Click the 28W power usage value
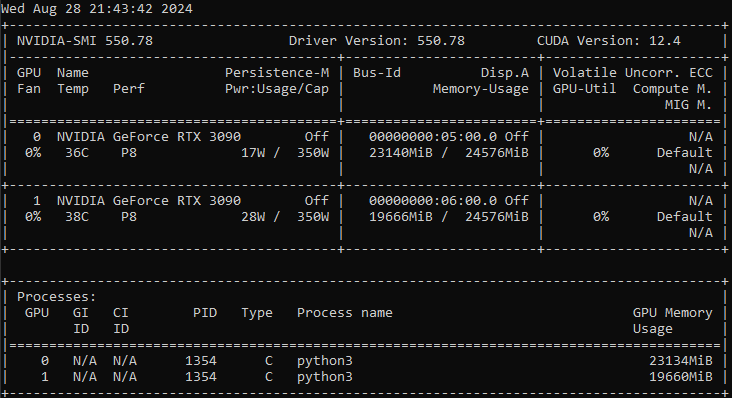 (253, 217)
